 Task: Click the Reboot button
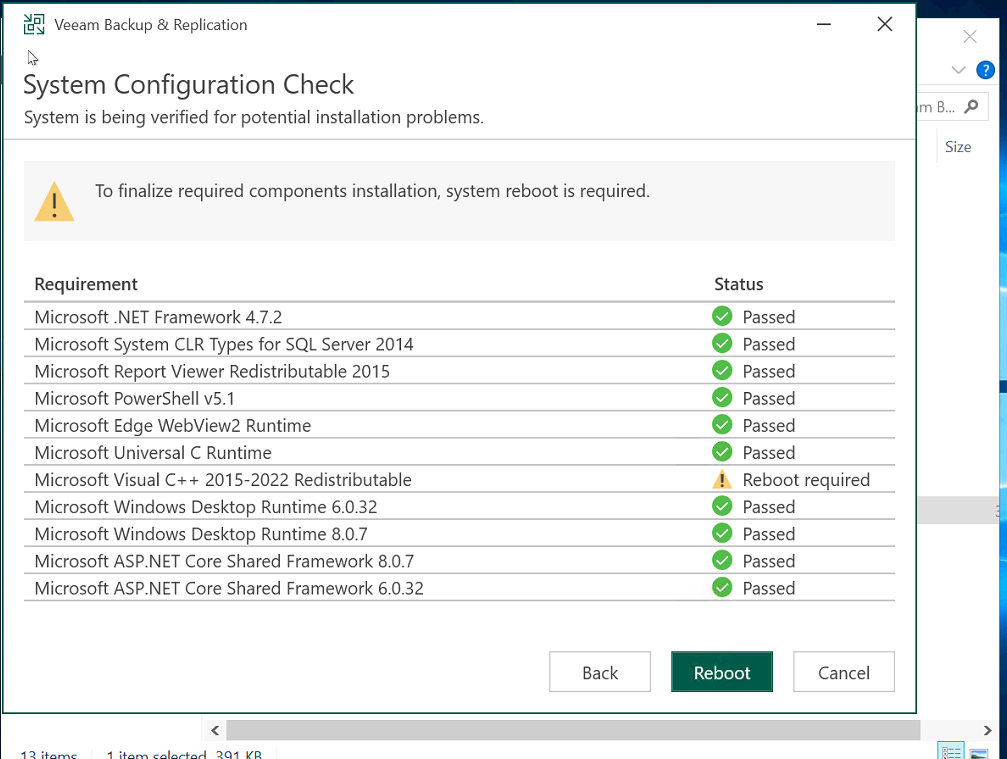point(722,672)
